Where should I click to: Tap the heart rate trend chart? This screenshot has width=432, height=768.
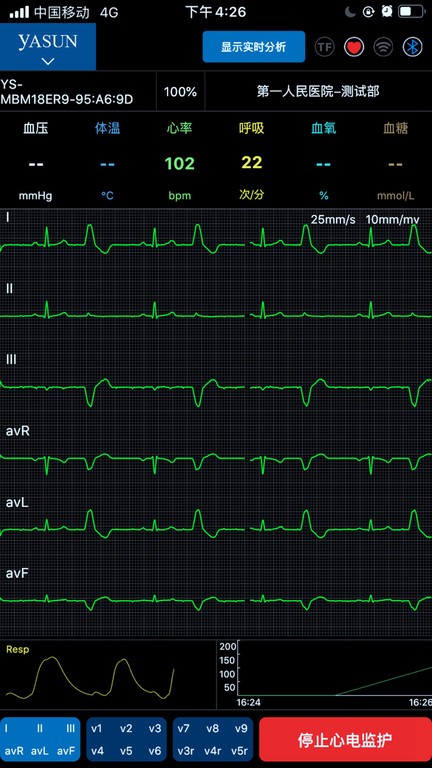[324, 674]
